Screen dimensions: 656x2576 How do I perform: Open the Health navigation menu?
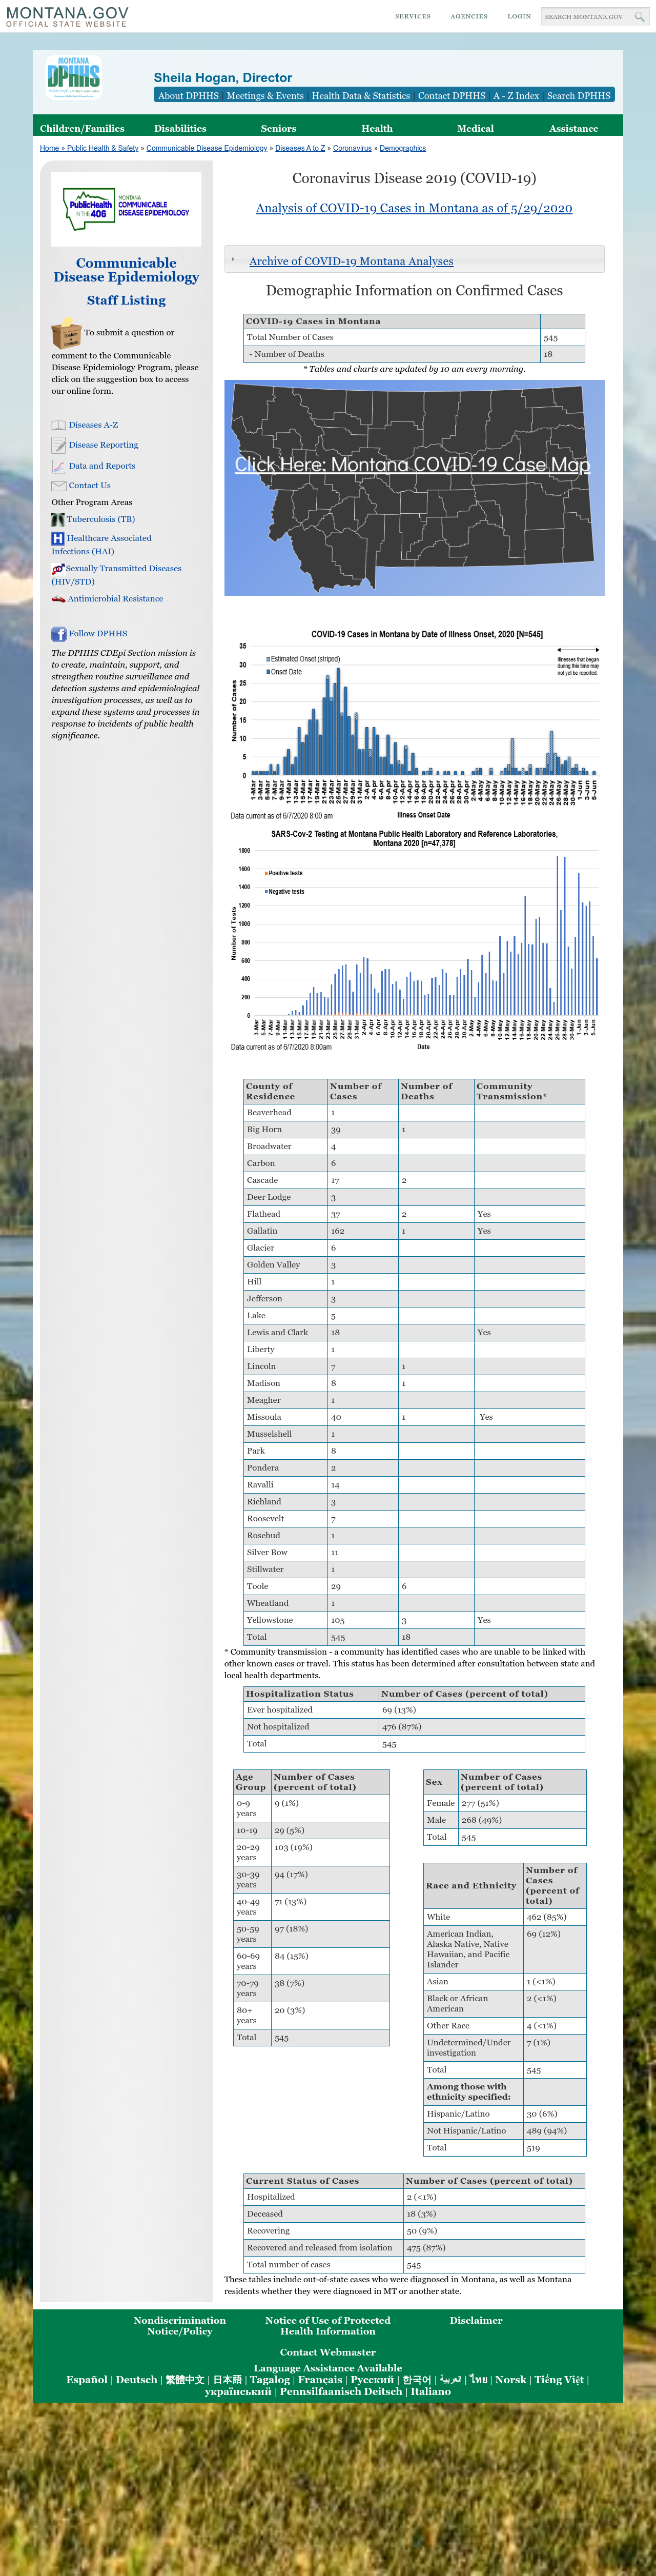click(x=376, y=128)
